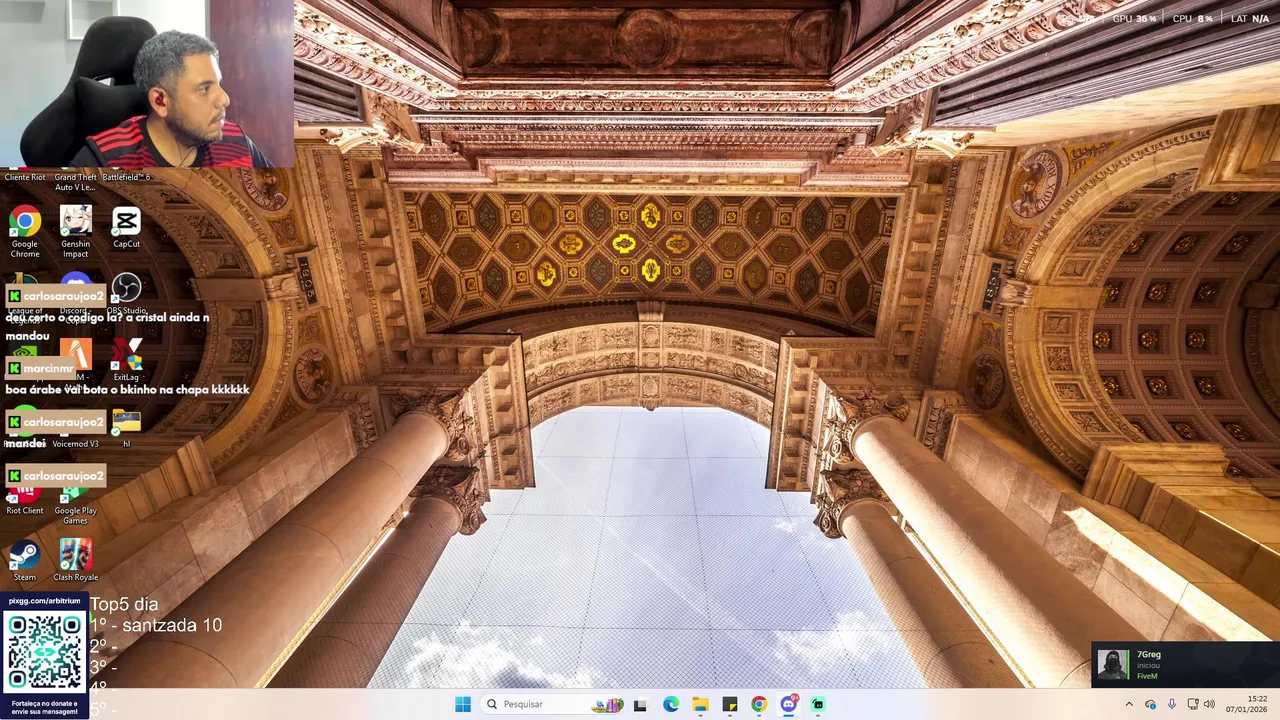Switch to Discord on the taskbar
The height and width of the screenshot is (720, 1280).
789,704
